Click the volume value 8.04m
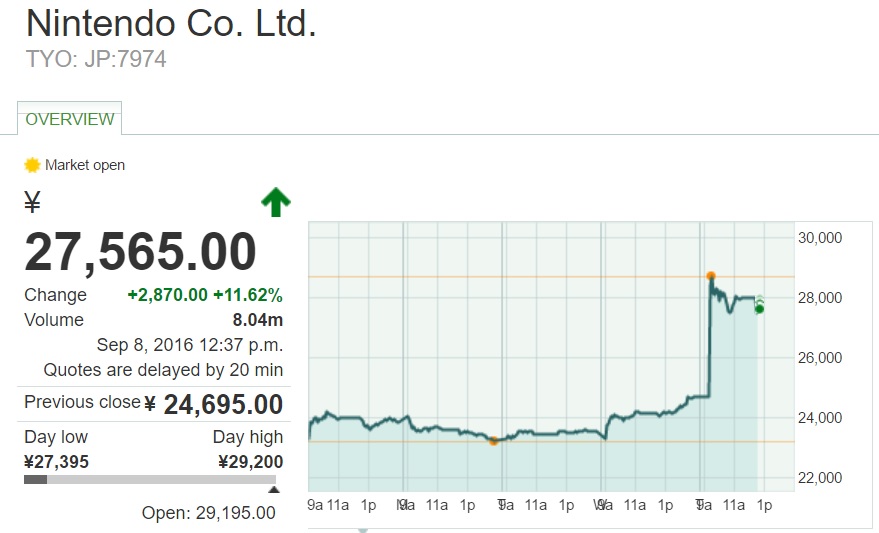 [258, 320]
